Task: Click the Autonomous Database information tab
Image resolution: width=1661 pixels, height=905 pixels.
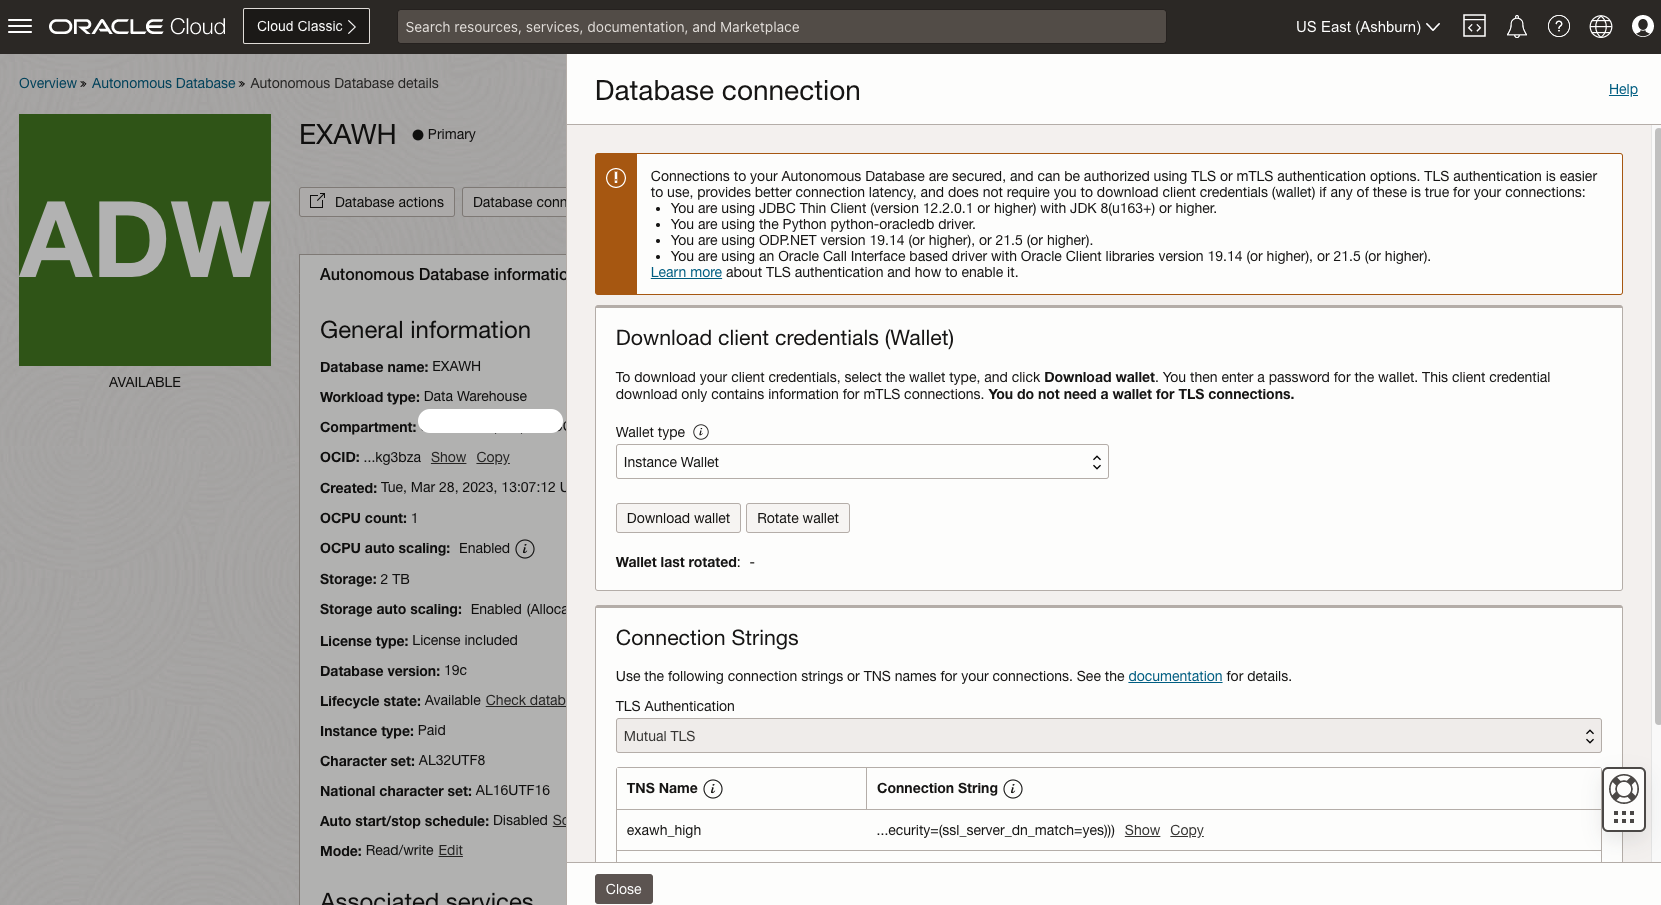Action: point(443,274)
